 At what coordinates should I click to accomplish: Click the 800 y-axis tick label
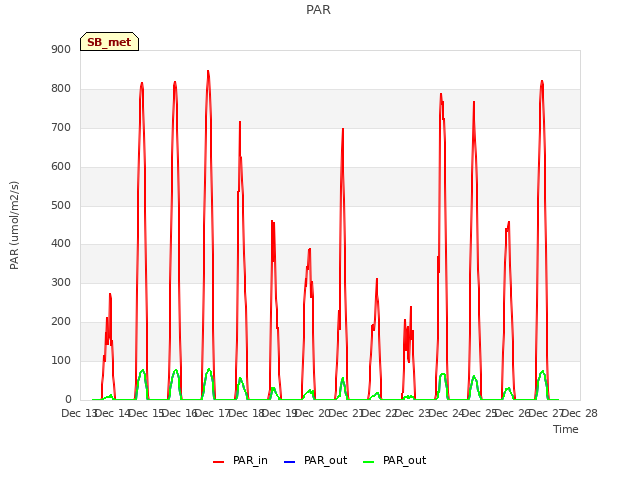click(x=61, y=89)
